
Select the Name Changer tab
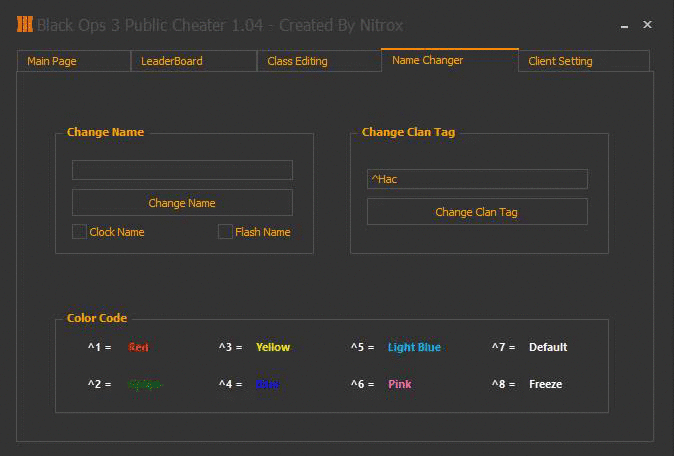point(450,60)
